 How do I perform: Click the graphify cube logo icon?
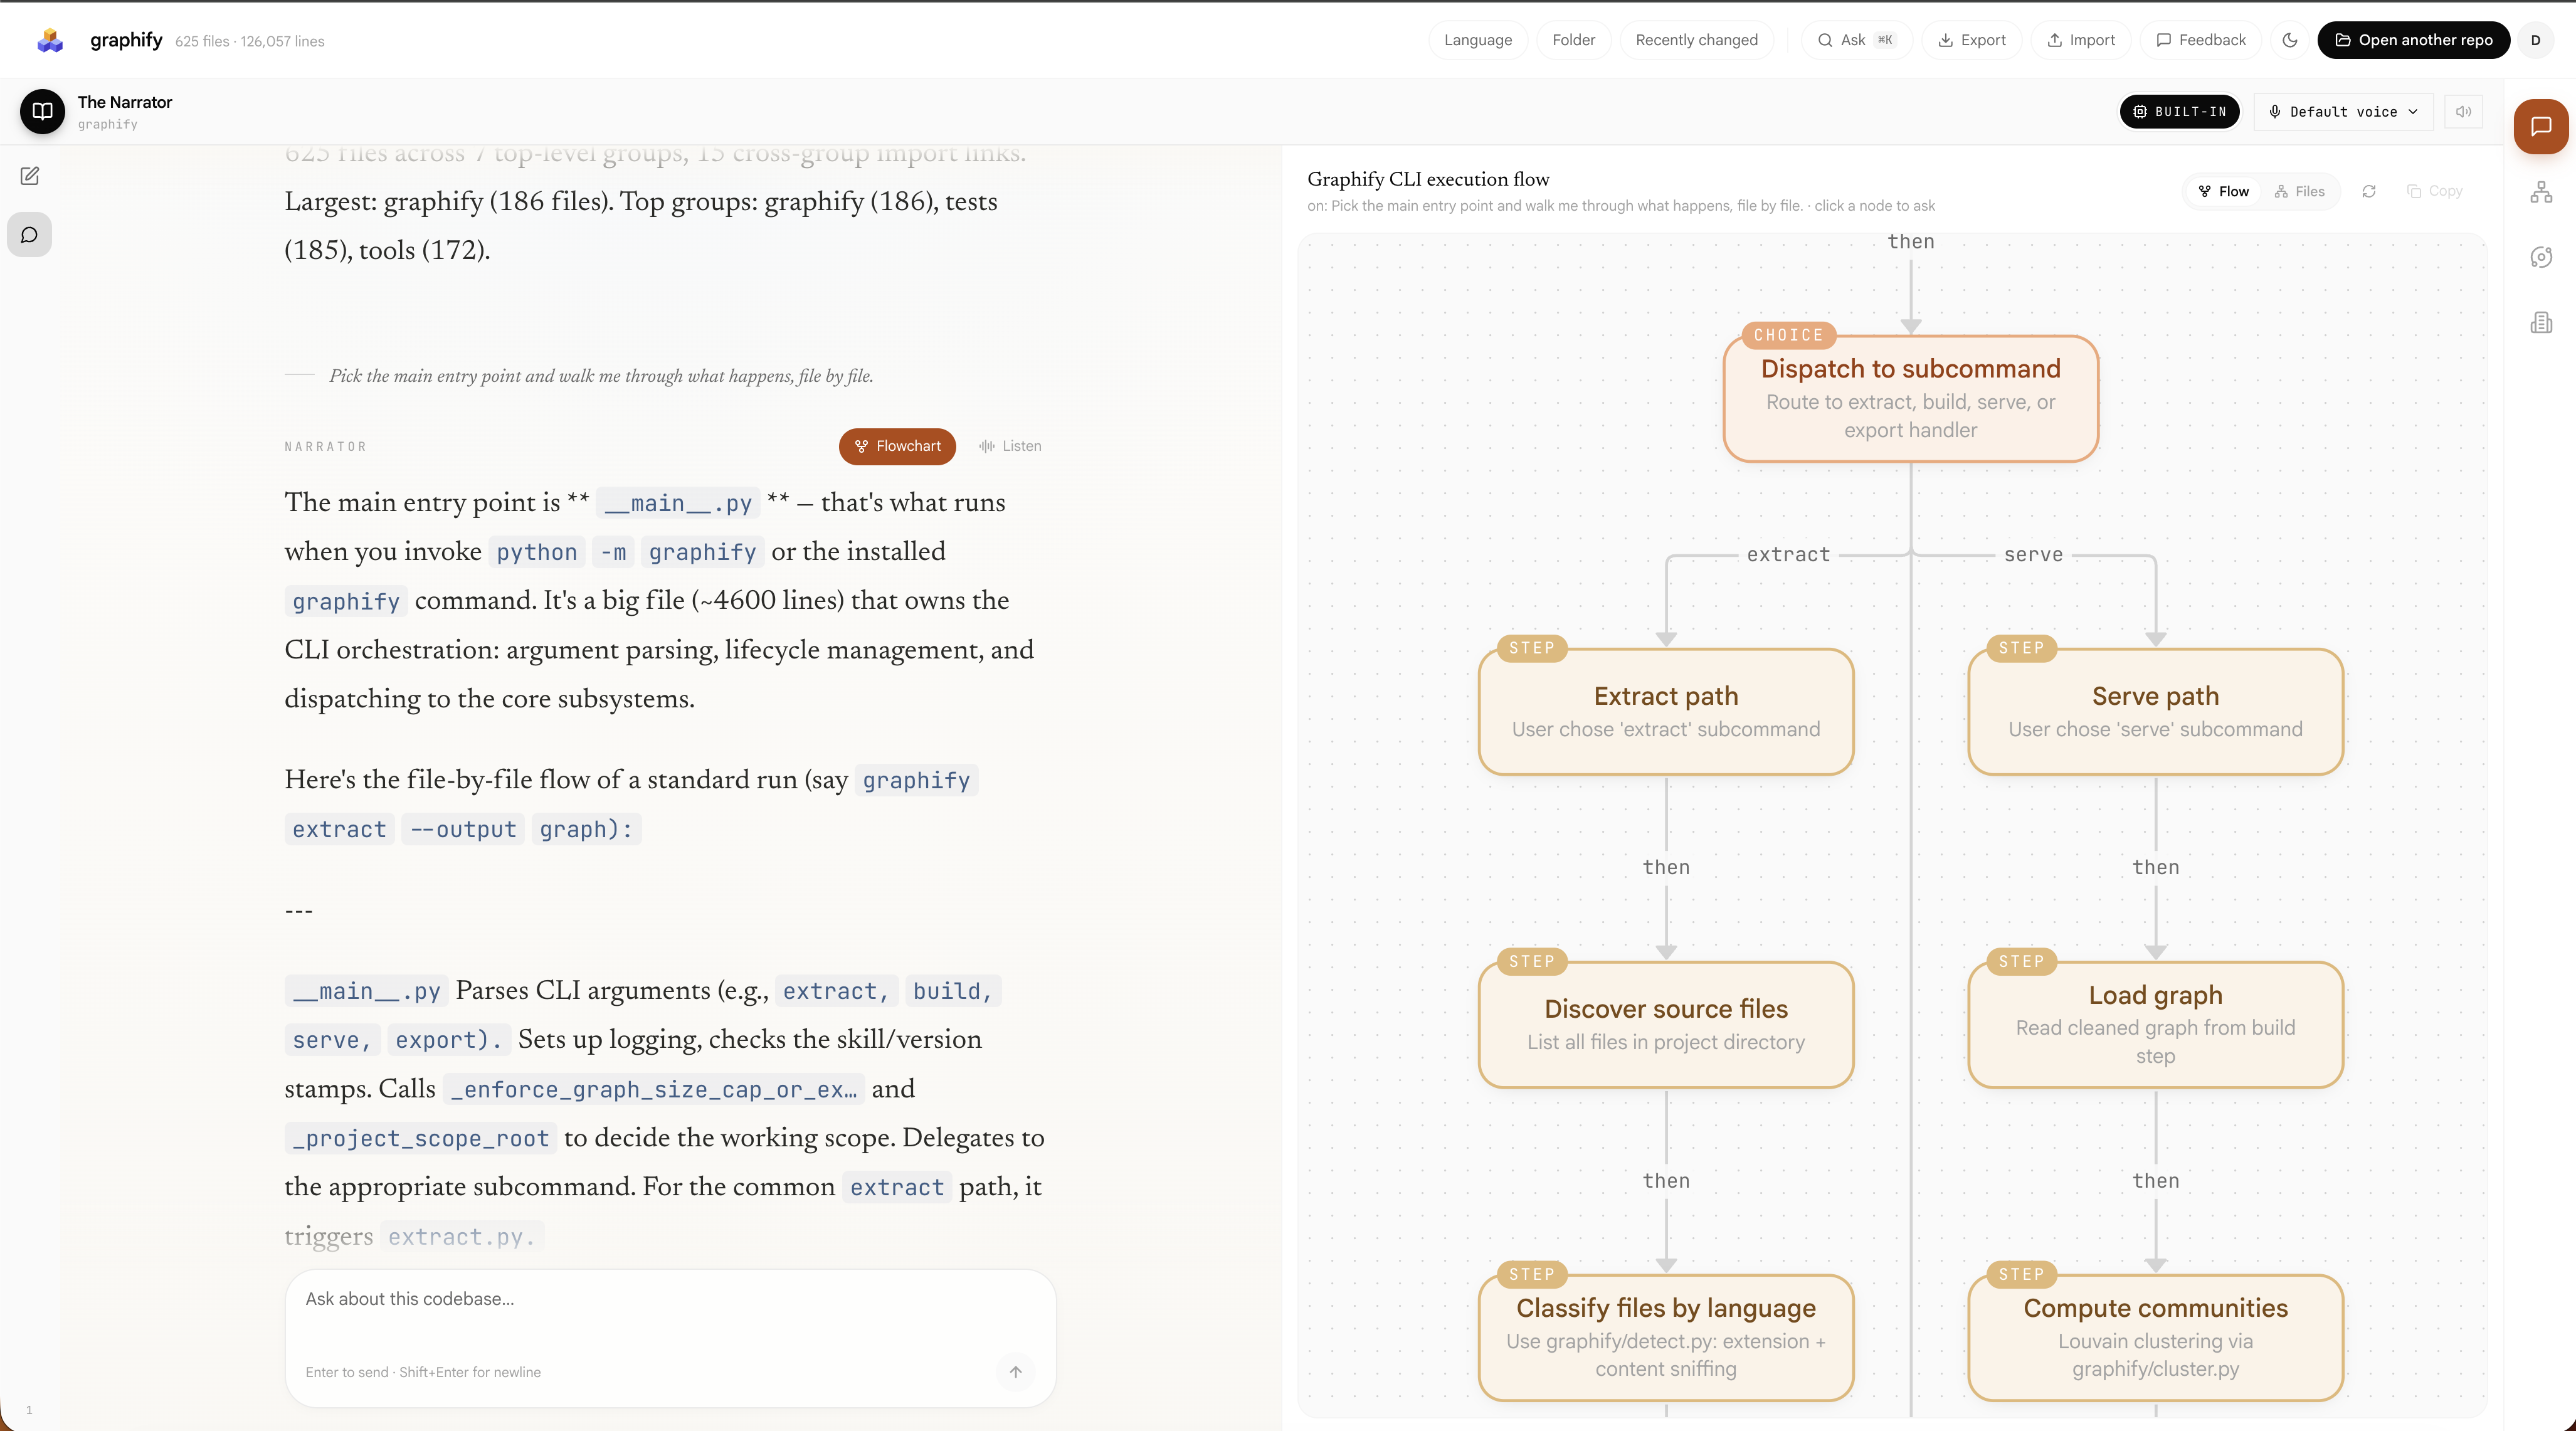[50, 40]
